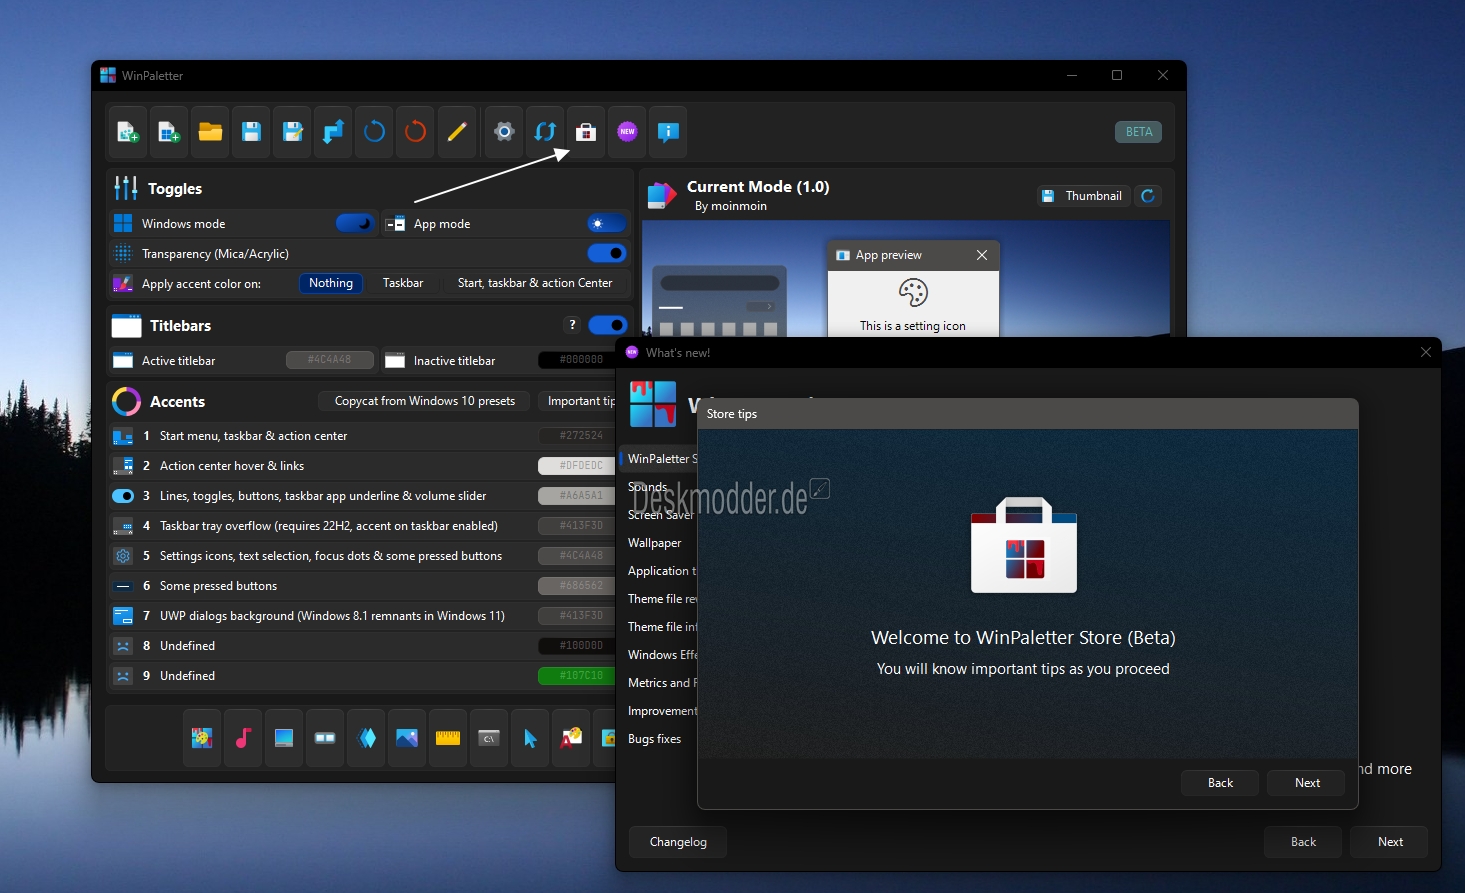1465x893 pixels.
Task: Toggle Transparency (Mica/Acrylic) switch
Action: tap(607, 253)
